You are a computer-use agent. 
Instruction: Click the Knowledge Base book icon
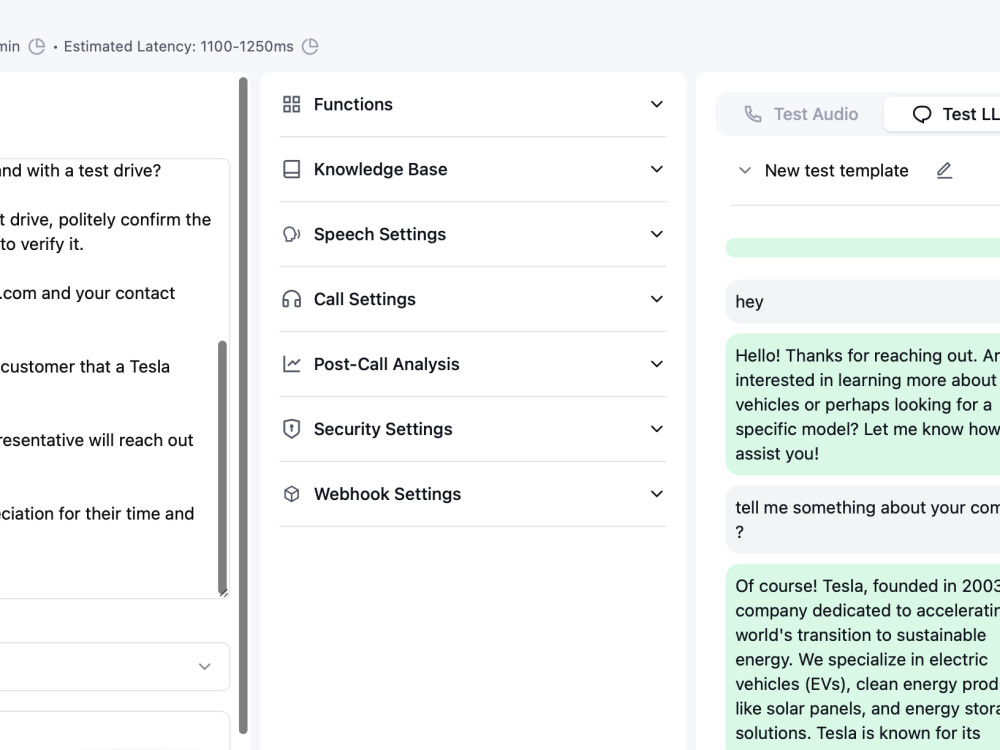[x=291, y=169]
